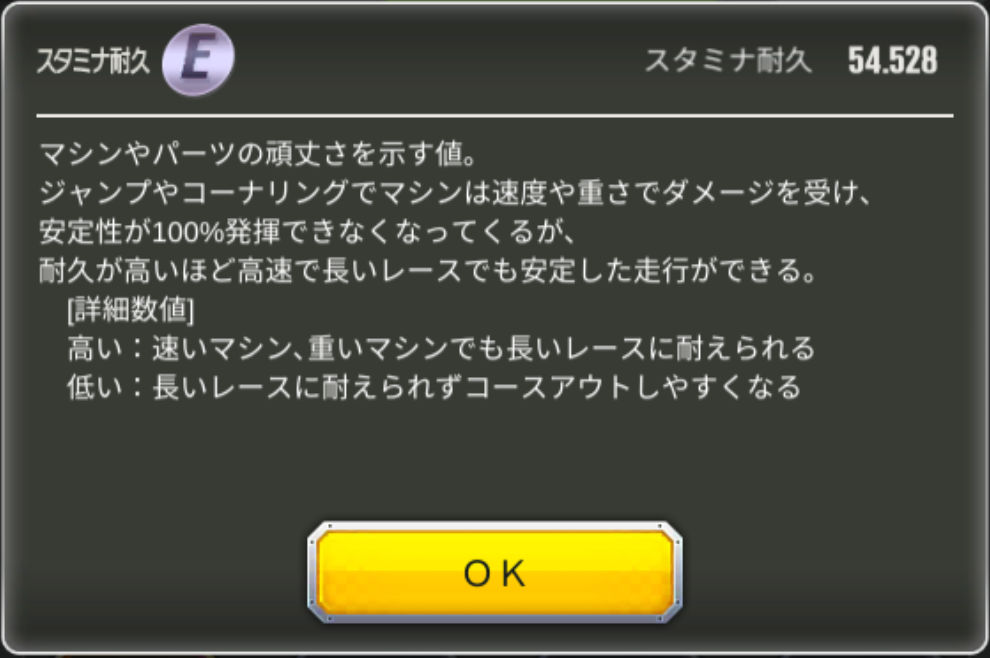
Task: Click the white divider line under the header
Action: coord(494,116)
